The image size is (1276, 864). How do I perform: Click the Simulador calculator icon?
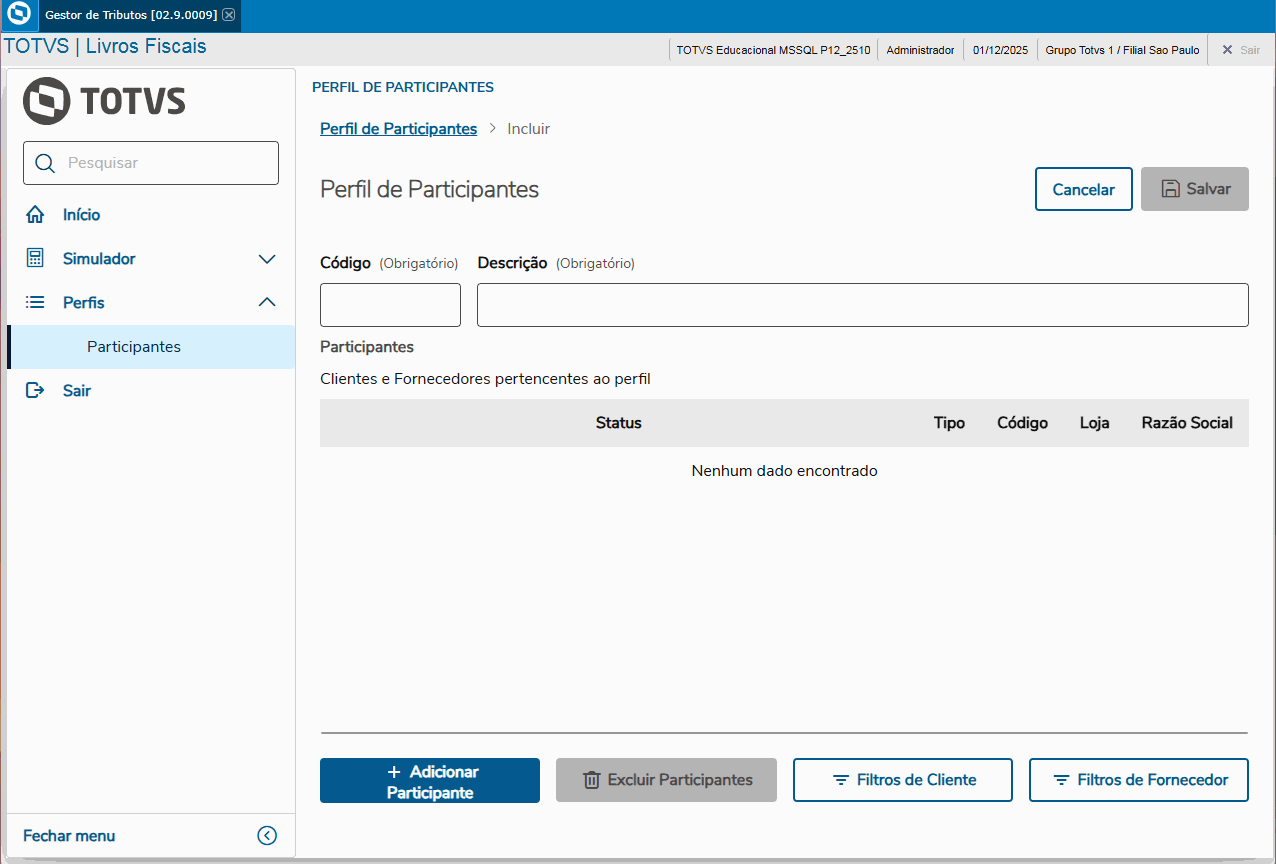click(35, 258)
